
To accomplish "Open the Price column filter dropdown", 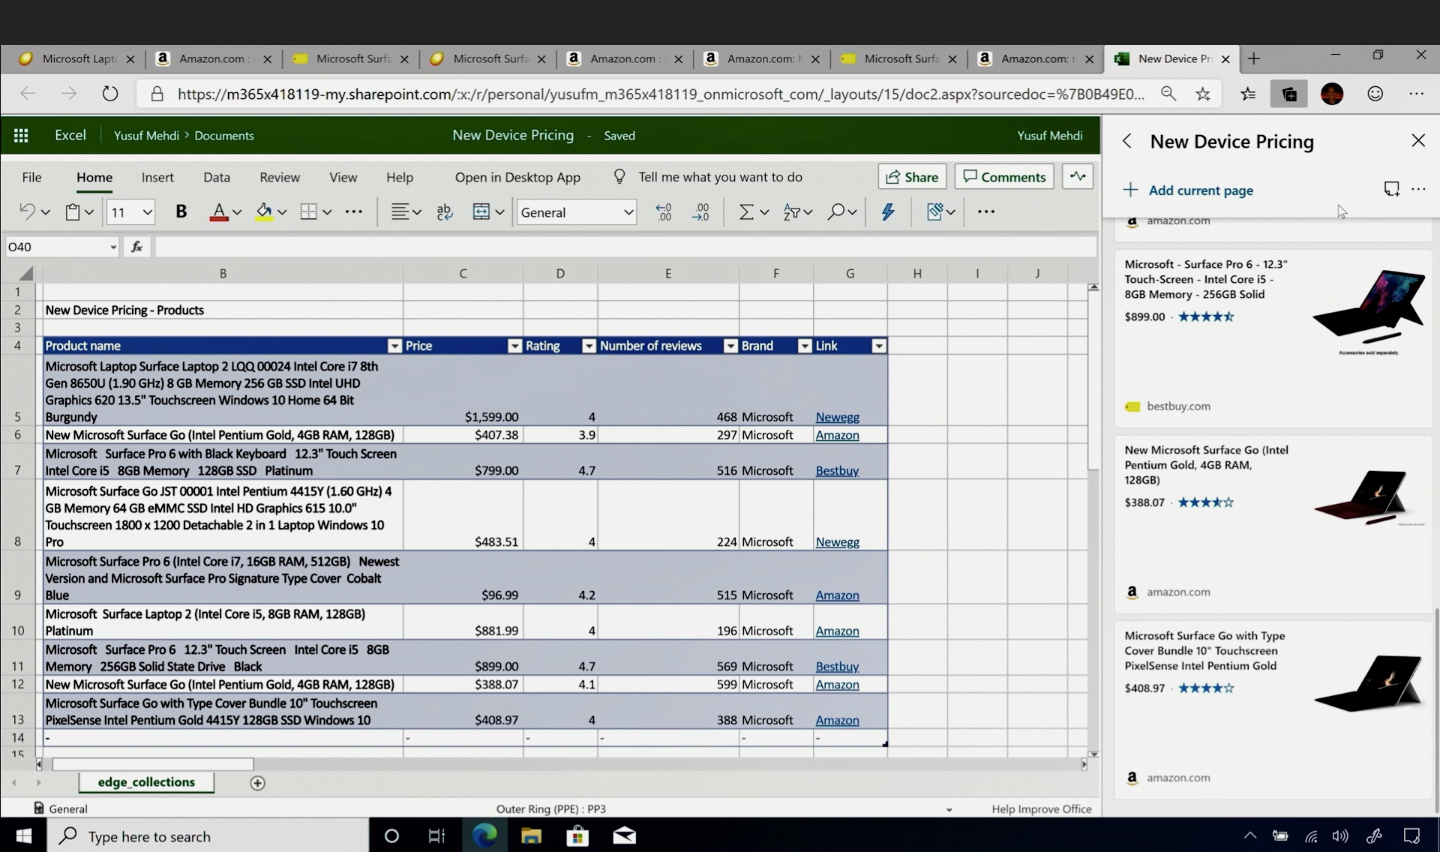I will point(514,346).
